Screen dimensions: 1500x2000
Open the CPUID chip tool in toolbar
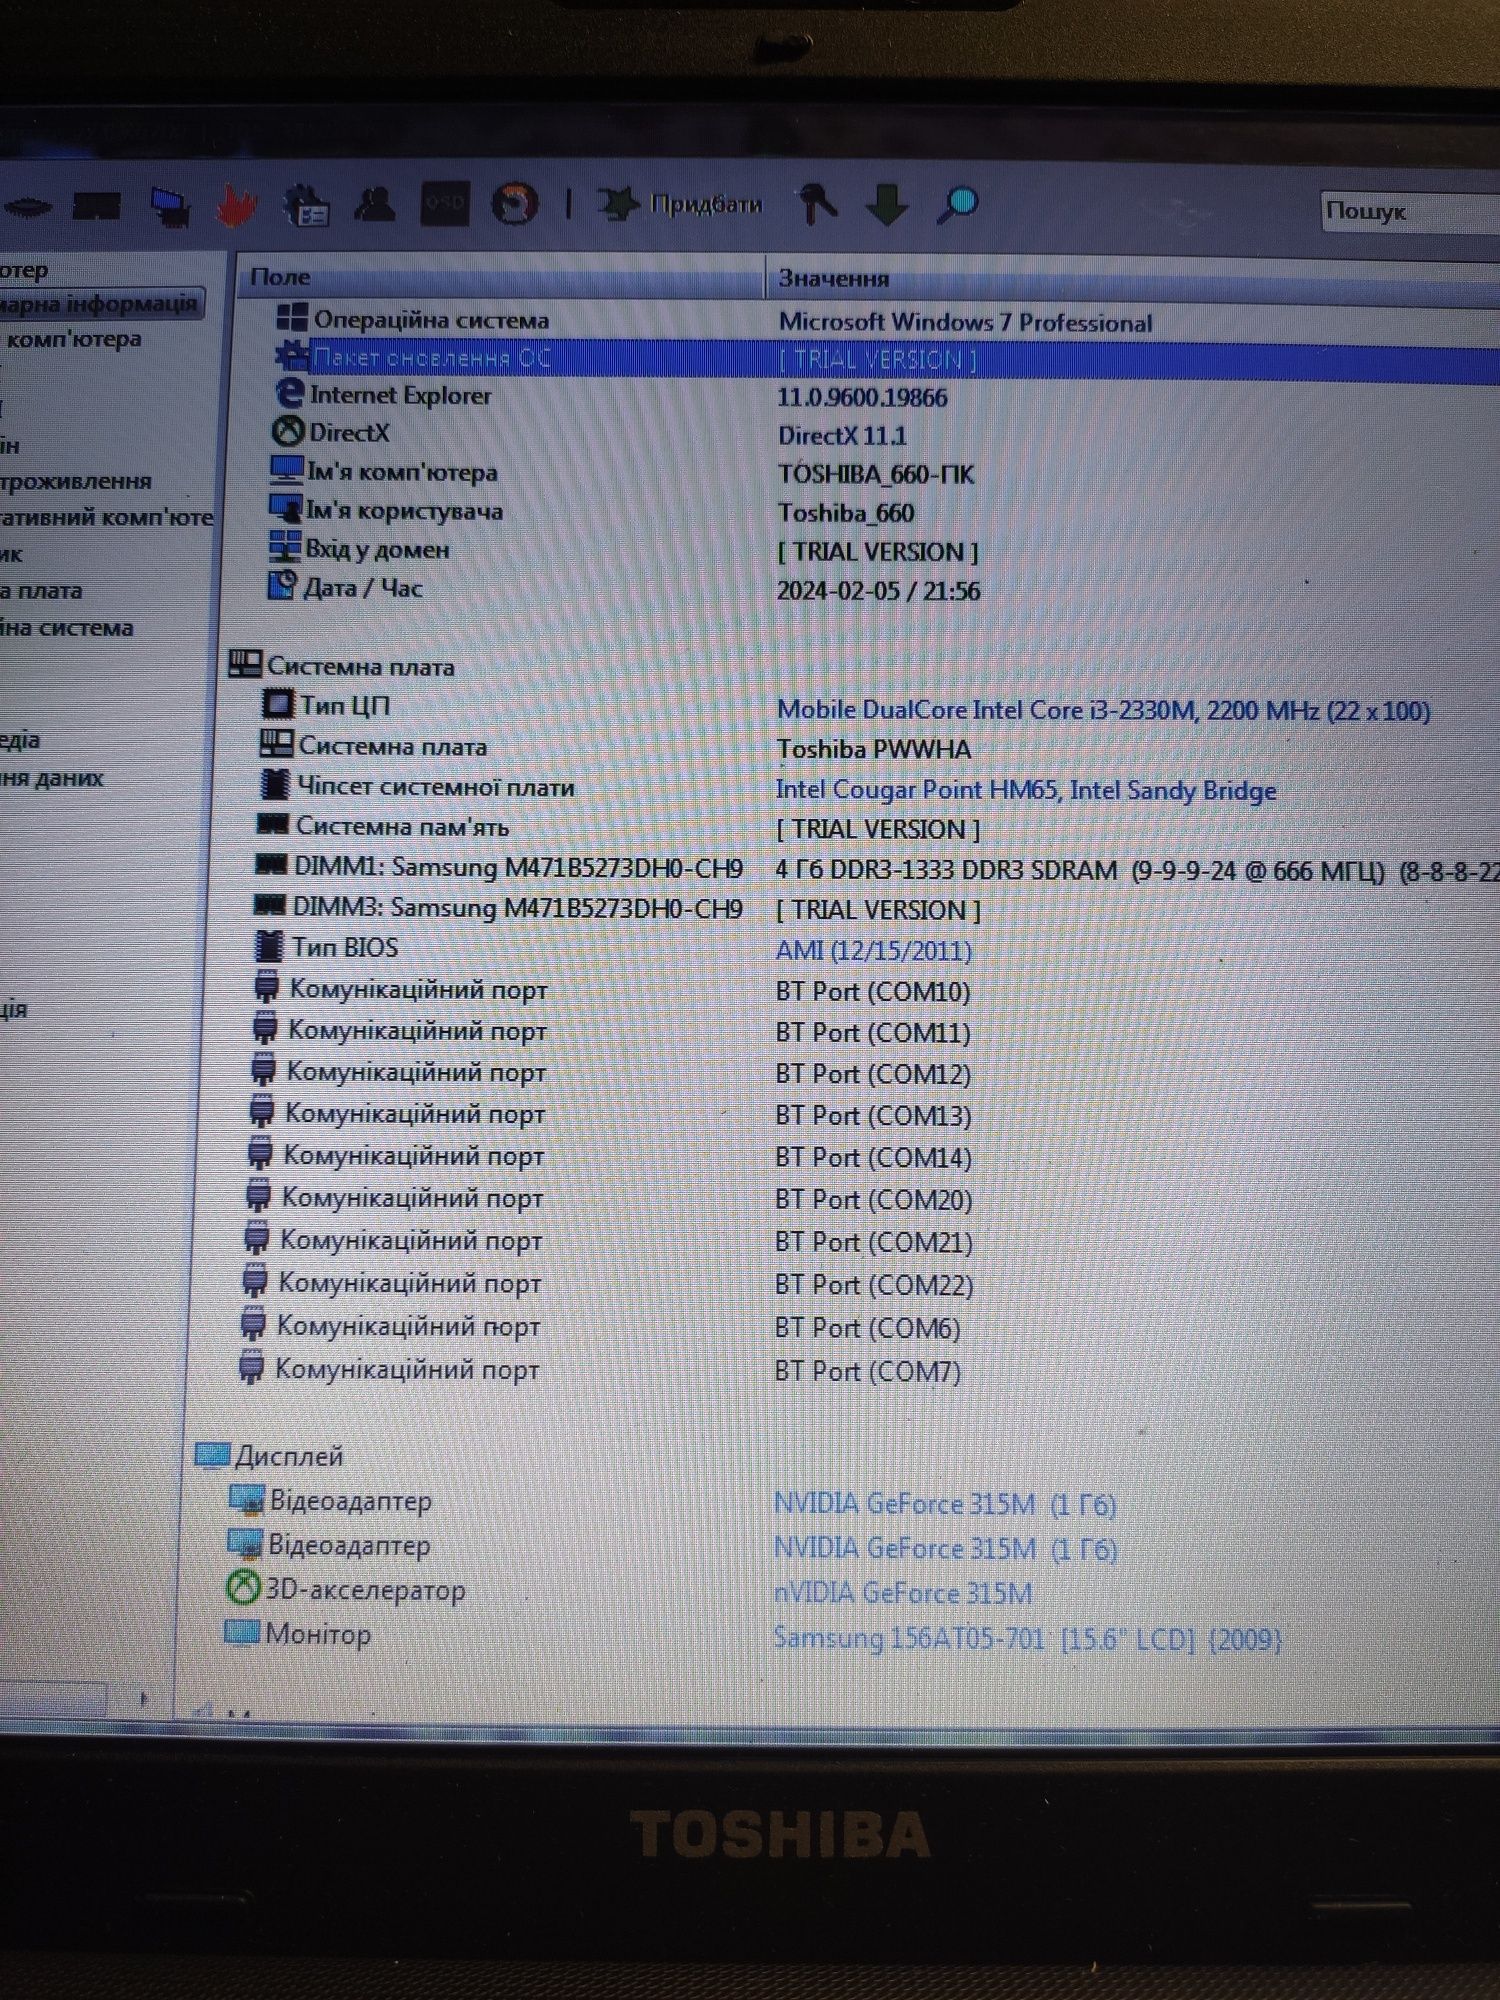[28, 208]
